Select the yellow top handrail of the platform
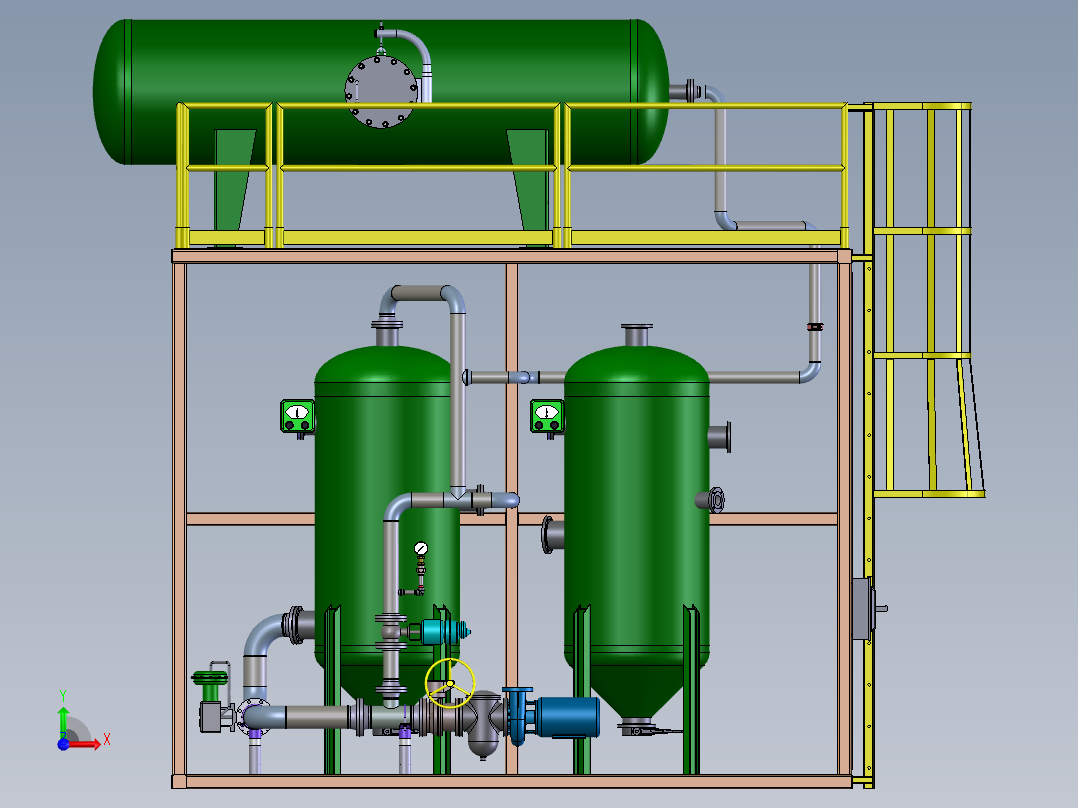 [512, 106]
